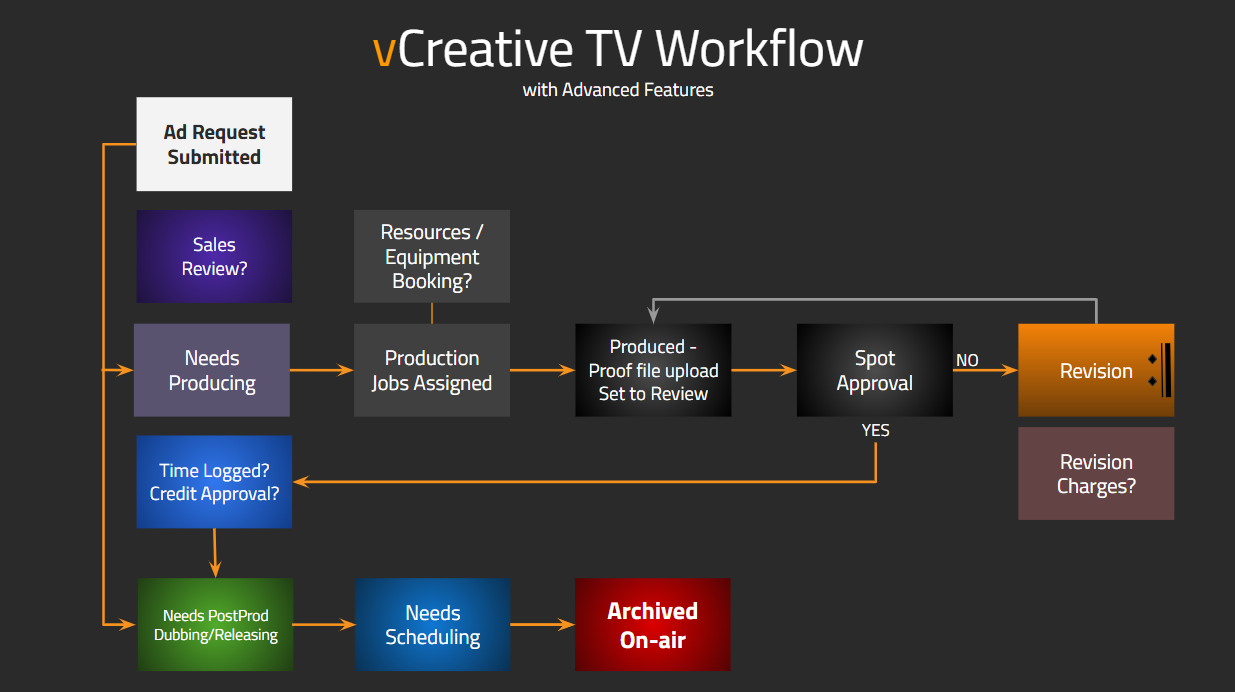Click the NO label after Spot Approval

967,360
